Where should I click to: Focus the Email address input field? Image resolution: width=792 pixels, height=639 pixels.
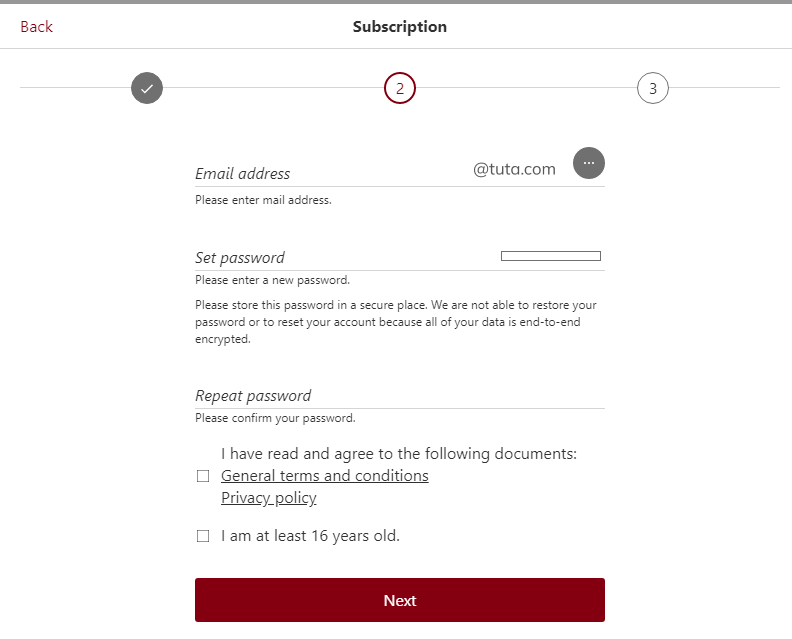click(x=330, y=172)
